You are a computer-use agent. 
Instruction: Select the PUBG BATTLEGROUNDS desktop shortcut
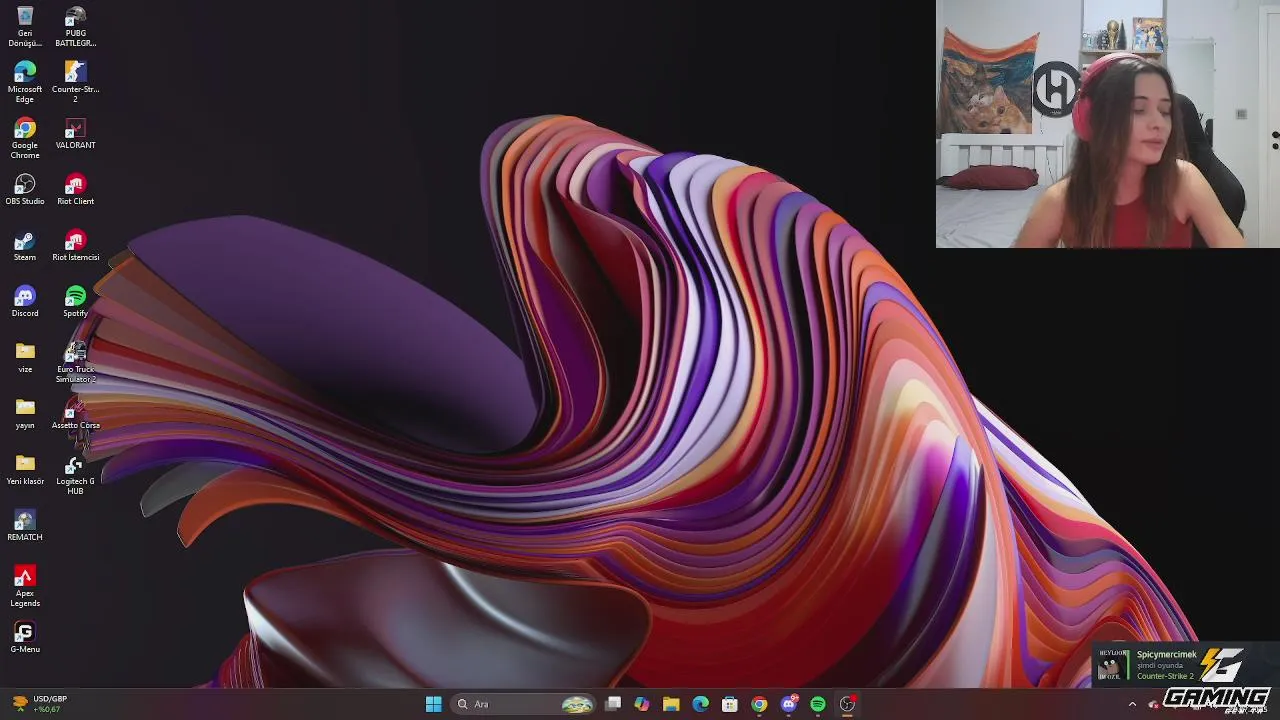pyautogui.click(x=75, y=27)
